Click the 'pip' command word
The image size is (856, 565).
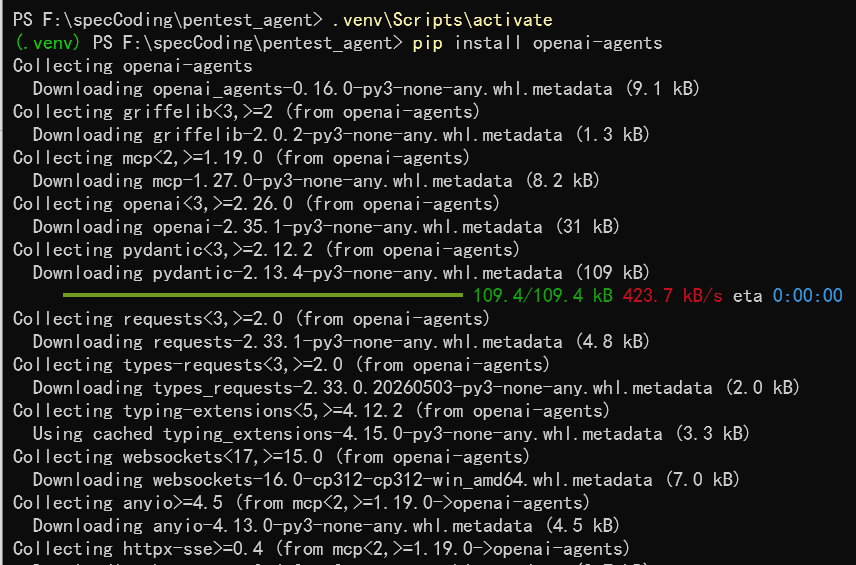pyautogui.click(x=427, y=43)
